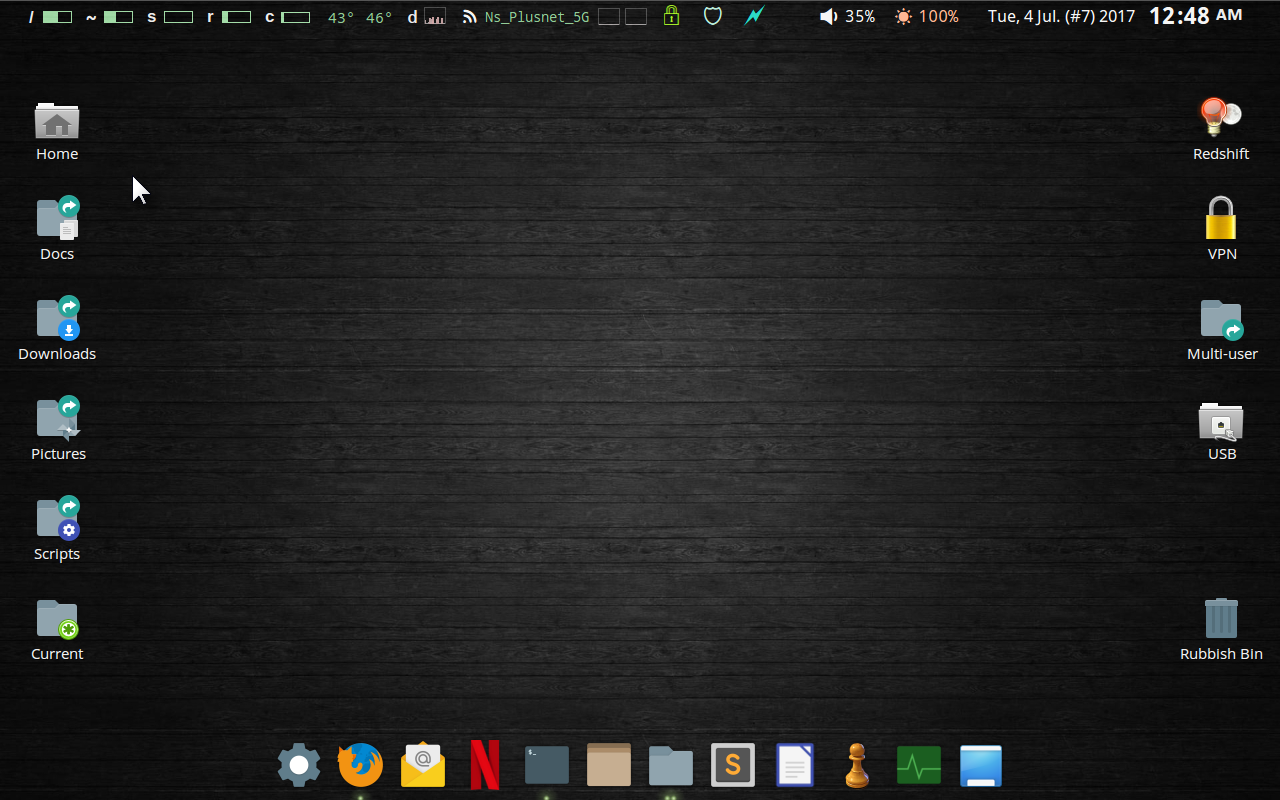1280x800 pixels.
Task: Launch Firefox from the dock
Action: click(x=360, y=765)
